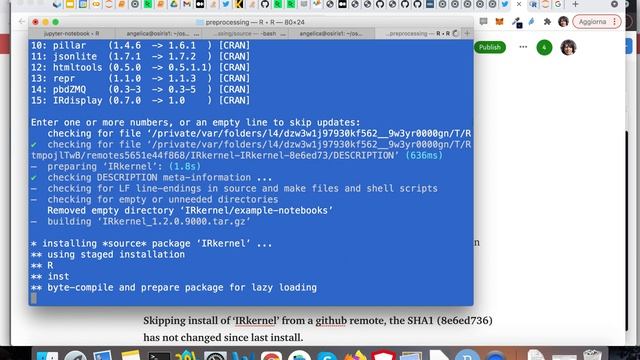The height and width of the screenshot is (360, 640).
Task: Select the preprocessing R terminal tab
Action: 418,33
